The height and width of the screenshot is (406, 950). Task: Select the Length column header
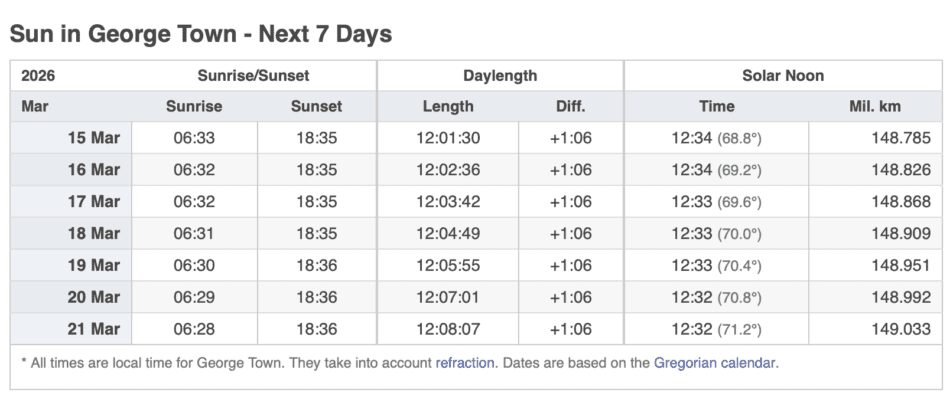pyautogui.click(x=448, y=106)
